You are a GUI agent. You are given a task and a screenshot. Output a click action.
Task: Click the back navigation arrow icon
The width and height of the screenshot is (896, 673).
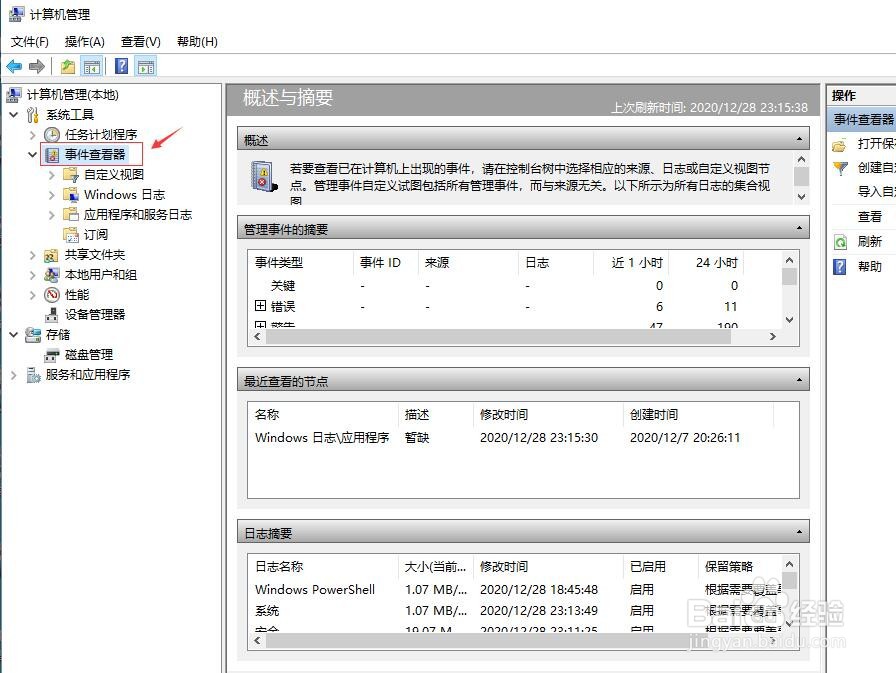coord(14,64)
